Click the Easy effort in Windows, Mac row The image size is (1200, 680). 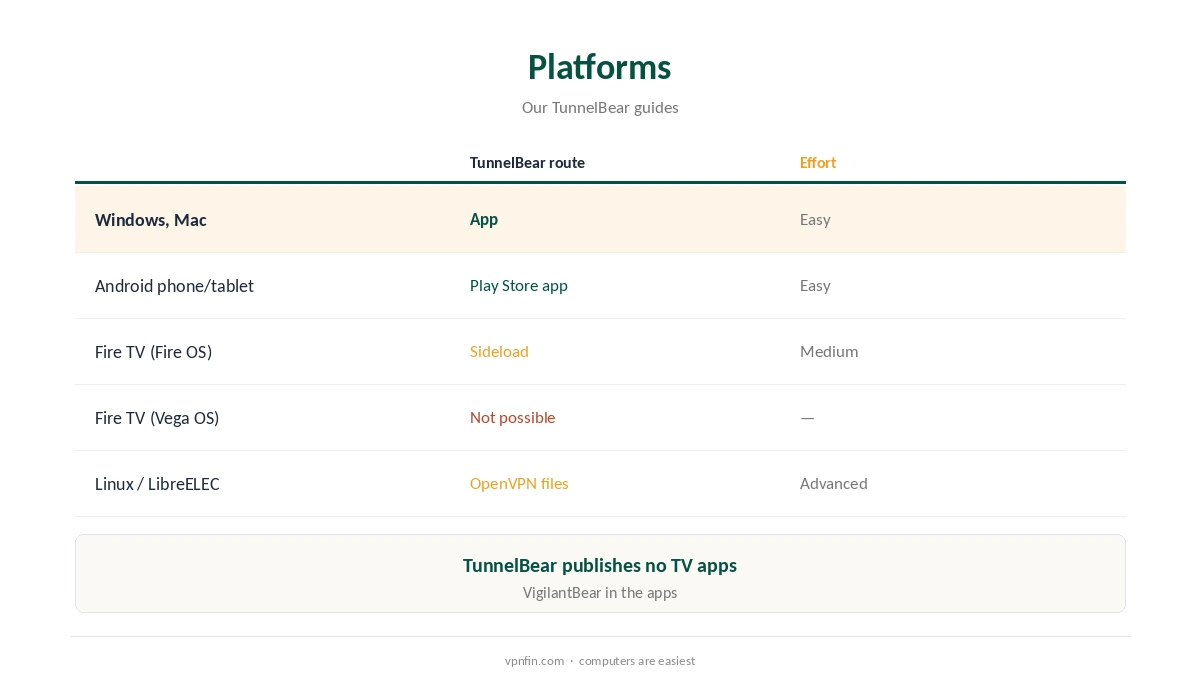[x=815, y=219]
